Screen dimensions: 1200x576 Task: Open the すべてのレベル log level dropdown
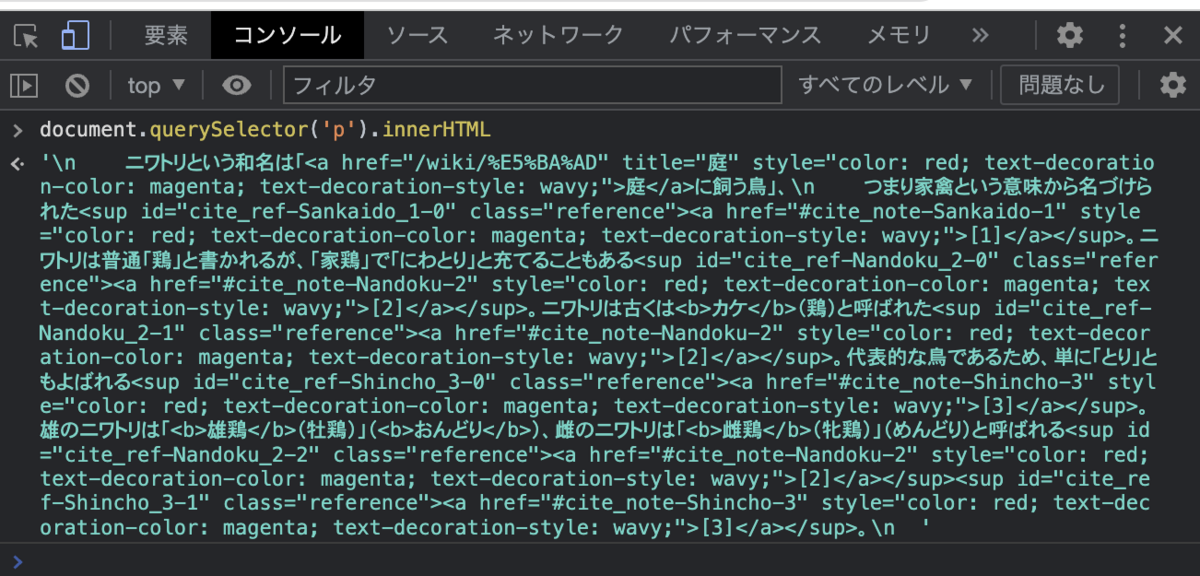[x=885, y=85]
